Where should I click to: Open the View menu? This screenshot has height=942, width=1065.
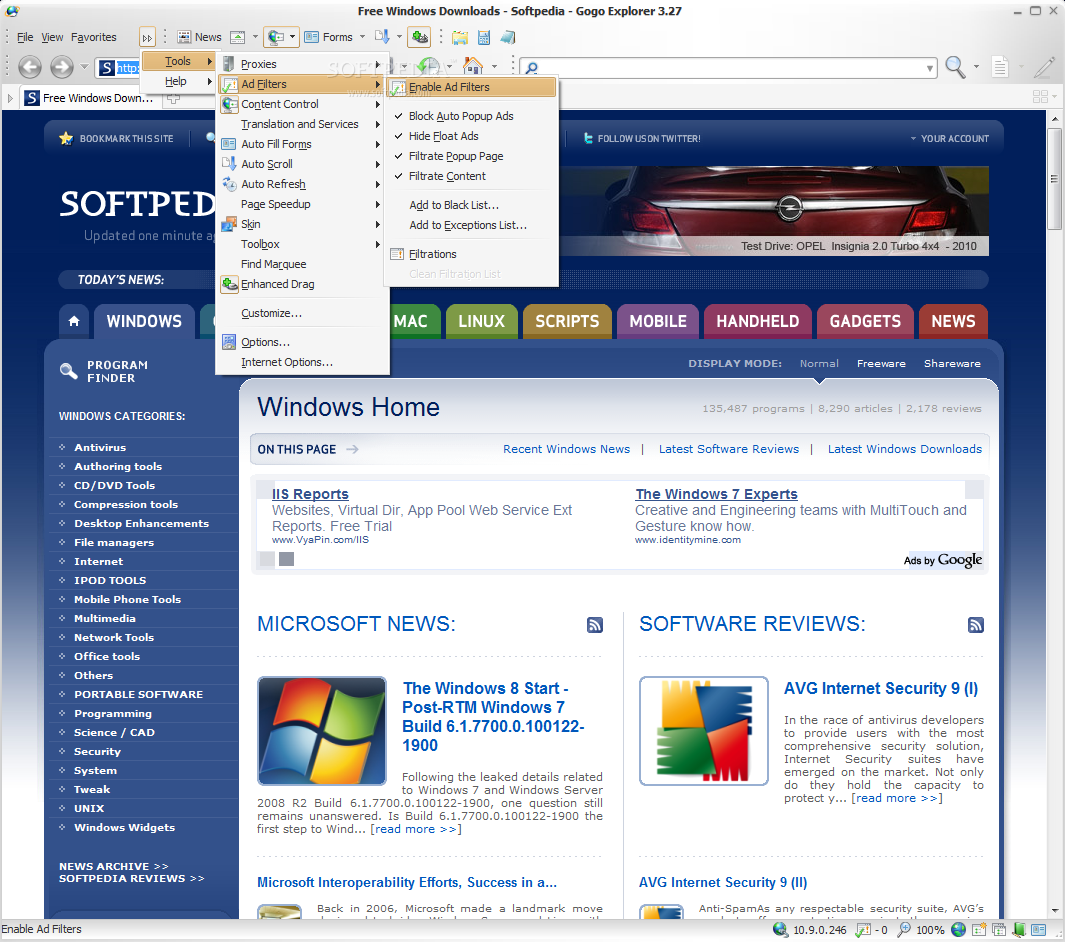click(52, 37)
